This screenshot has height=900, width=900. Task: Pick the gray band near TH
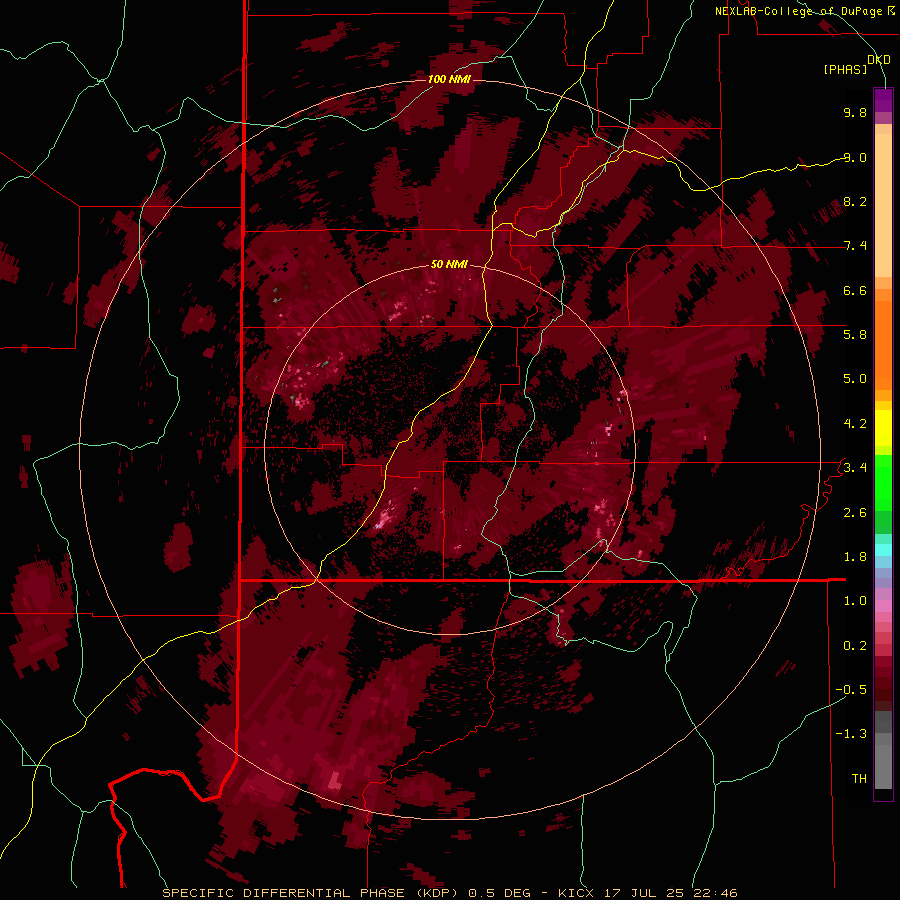[883, 766]
